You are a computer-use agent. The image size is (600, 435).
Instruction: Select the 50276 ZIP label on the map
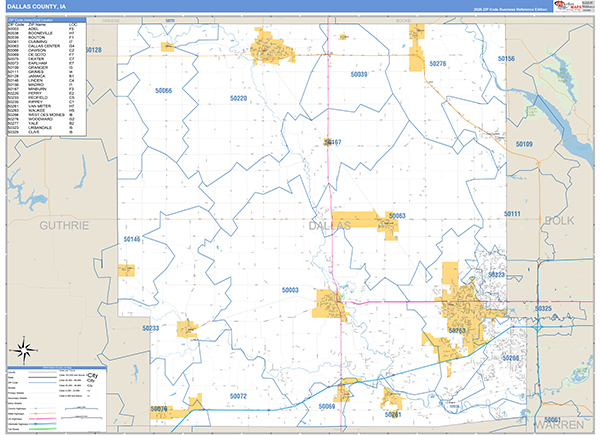[x=438, y=64]
